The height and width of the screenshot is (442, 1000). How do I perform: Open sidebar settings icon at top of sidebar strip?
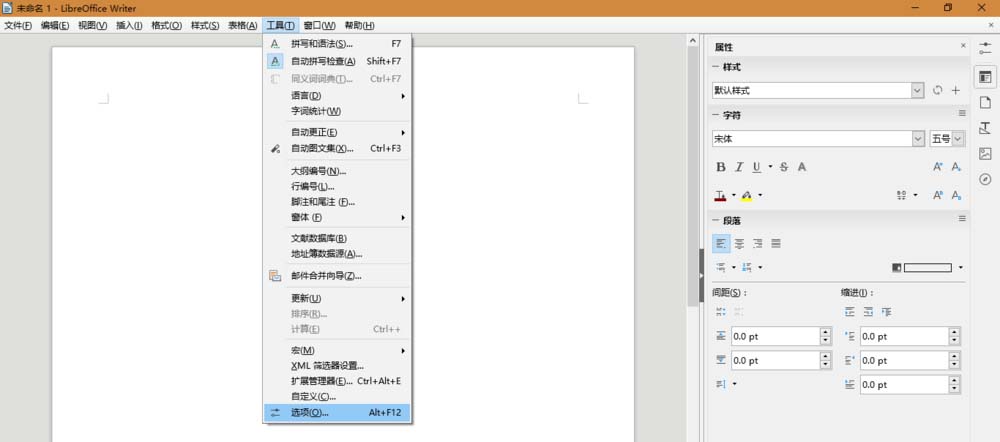(985, 48)
